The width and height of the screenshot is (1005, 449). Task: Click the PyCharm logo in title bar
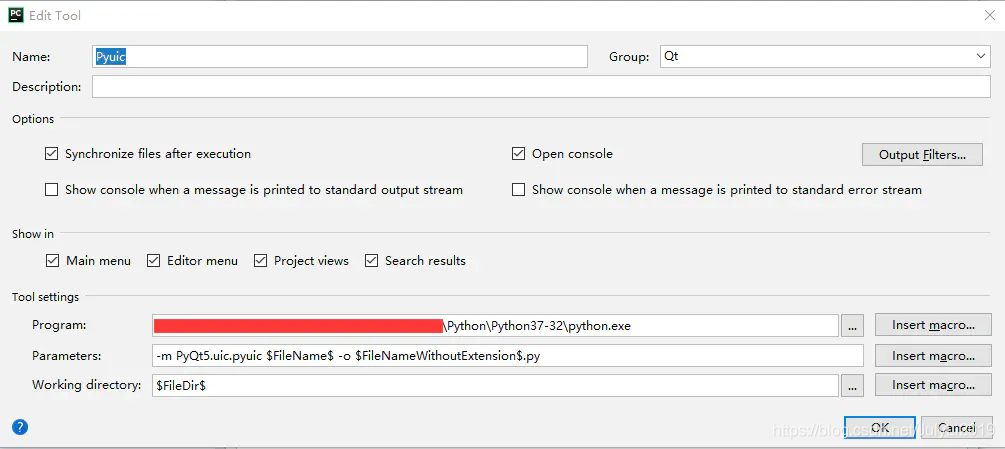16,15
